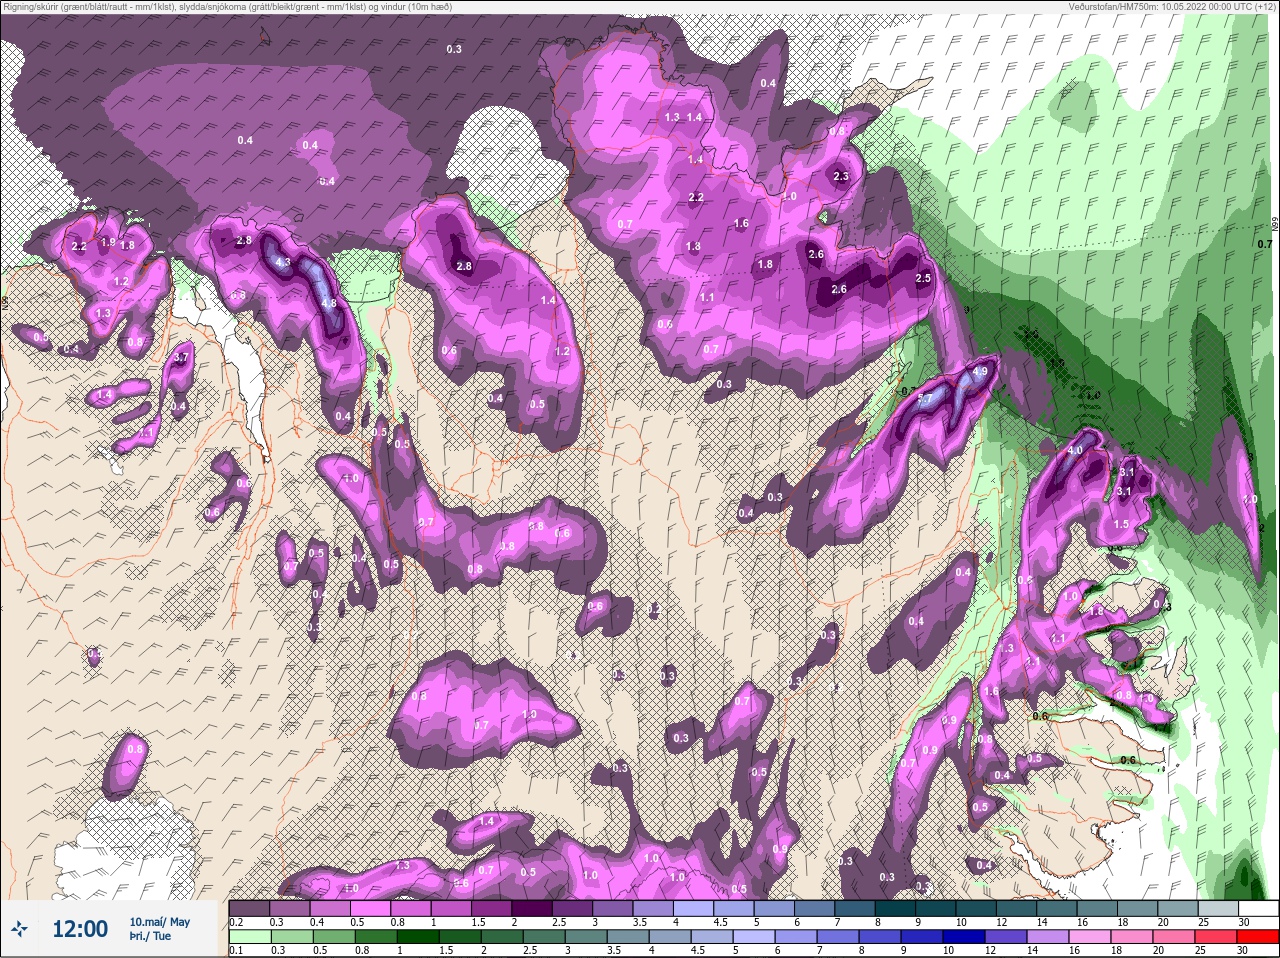This screenshot has height=958, width=1280.
Task: Click the 12:00 forecast time label
Action: 79,929
